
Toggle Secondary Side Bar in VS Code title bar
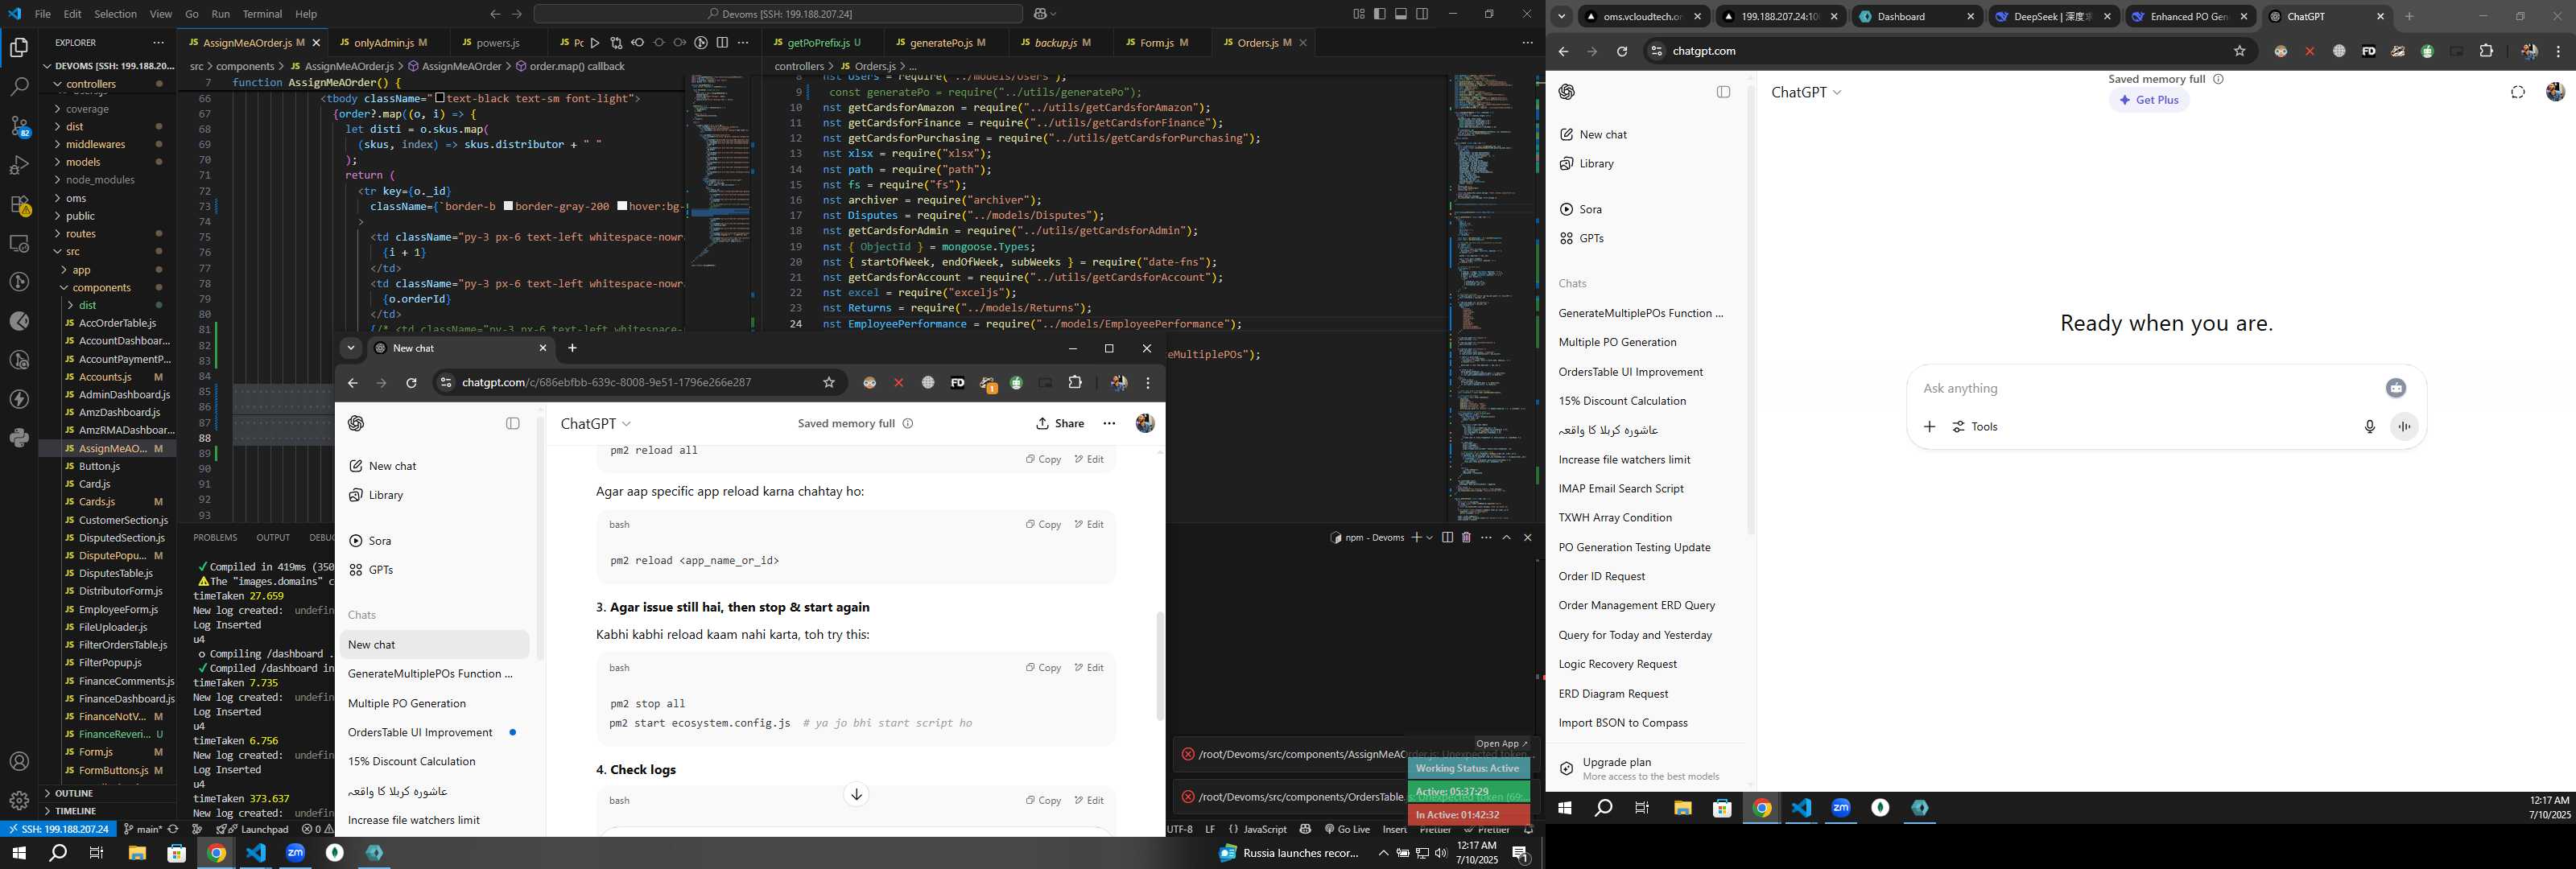pyautogui.click(x=1422, y=14)
